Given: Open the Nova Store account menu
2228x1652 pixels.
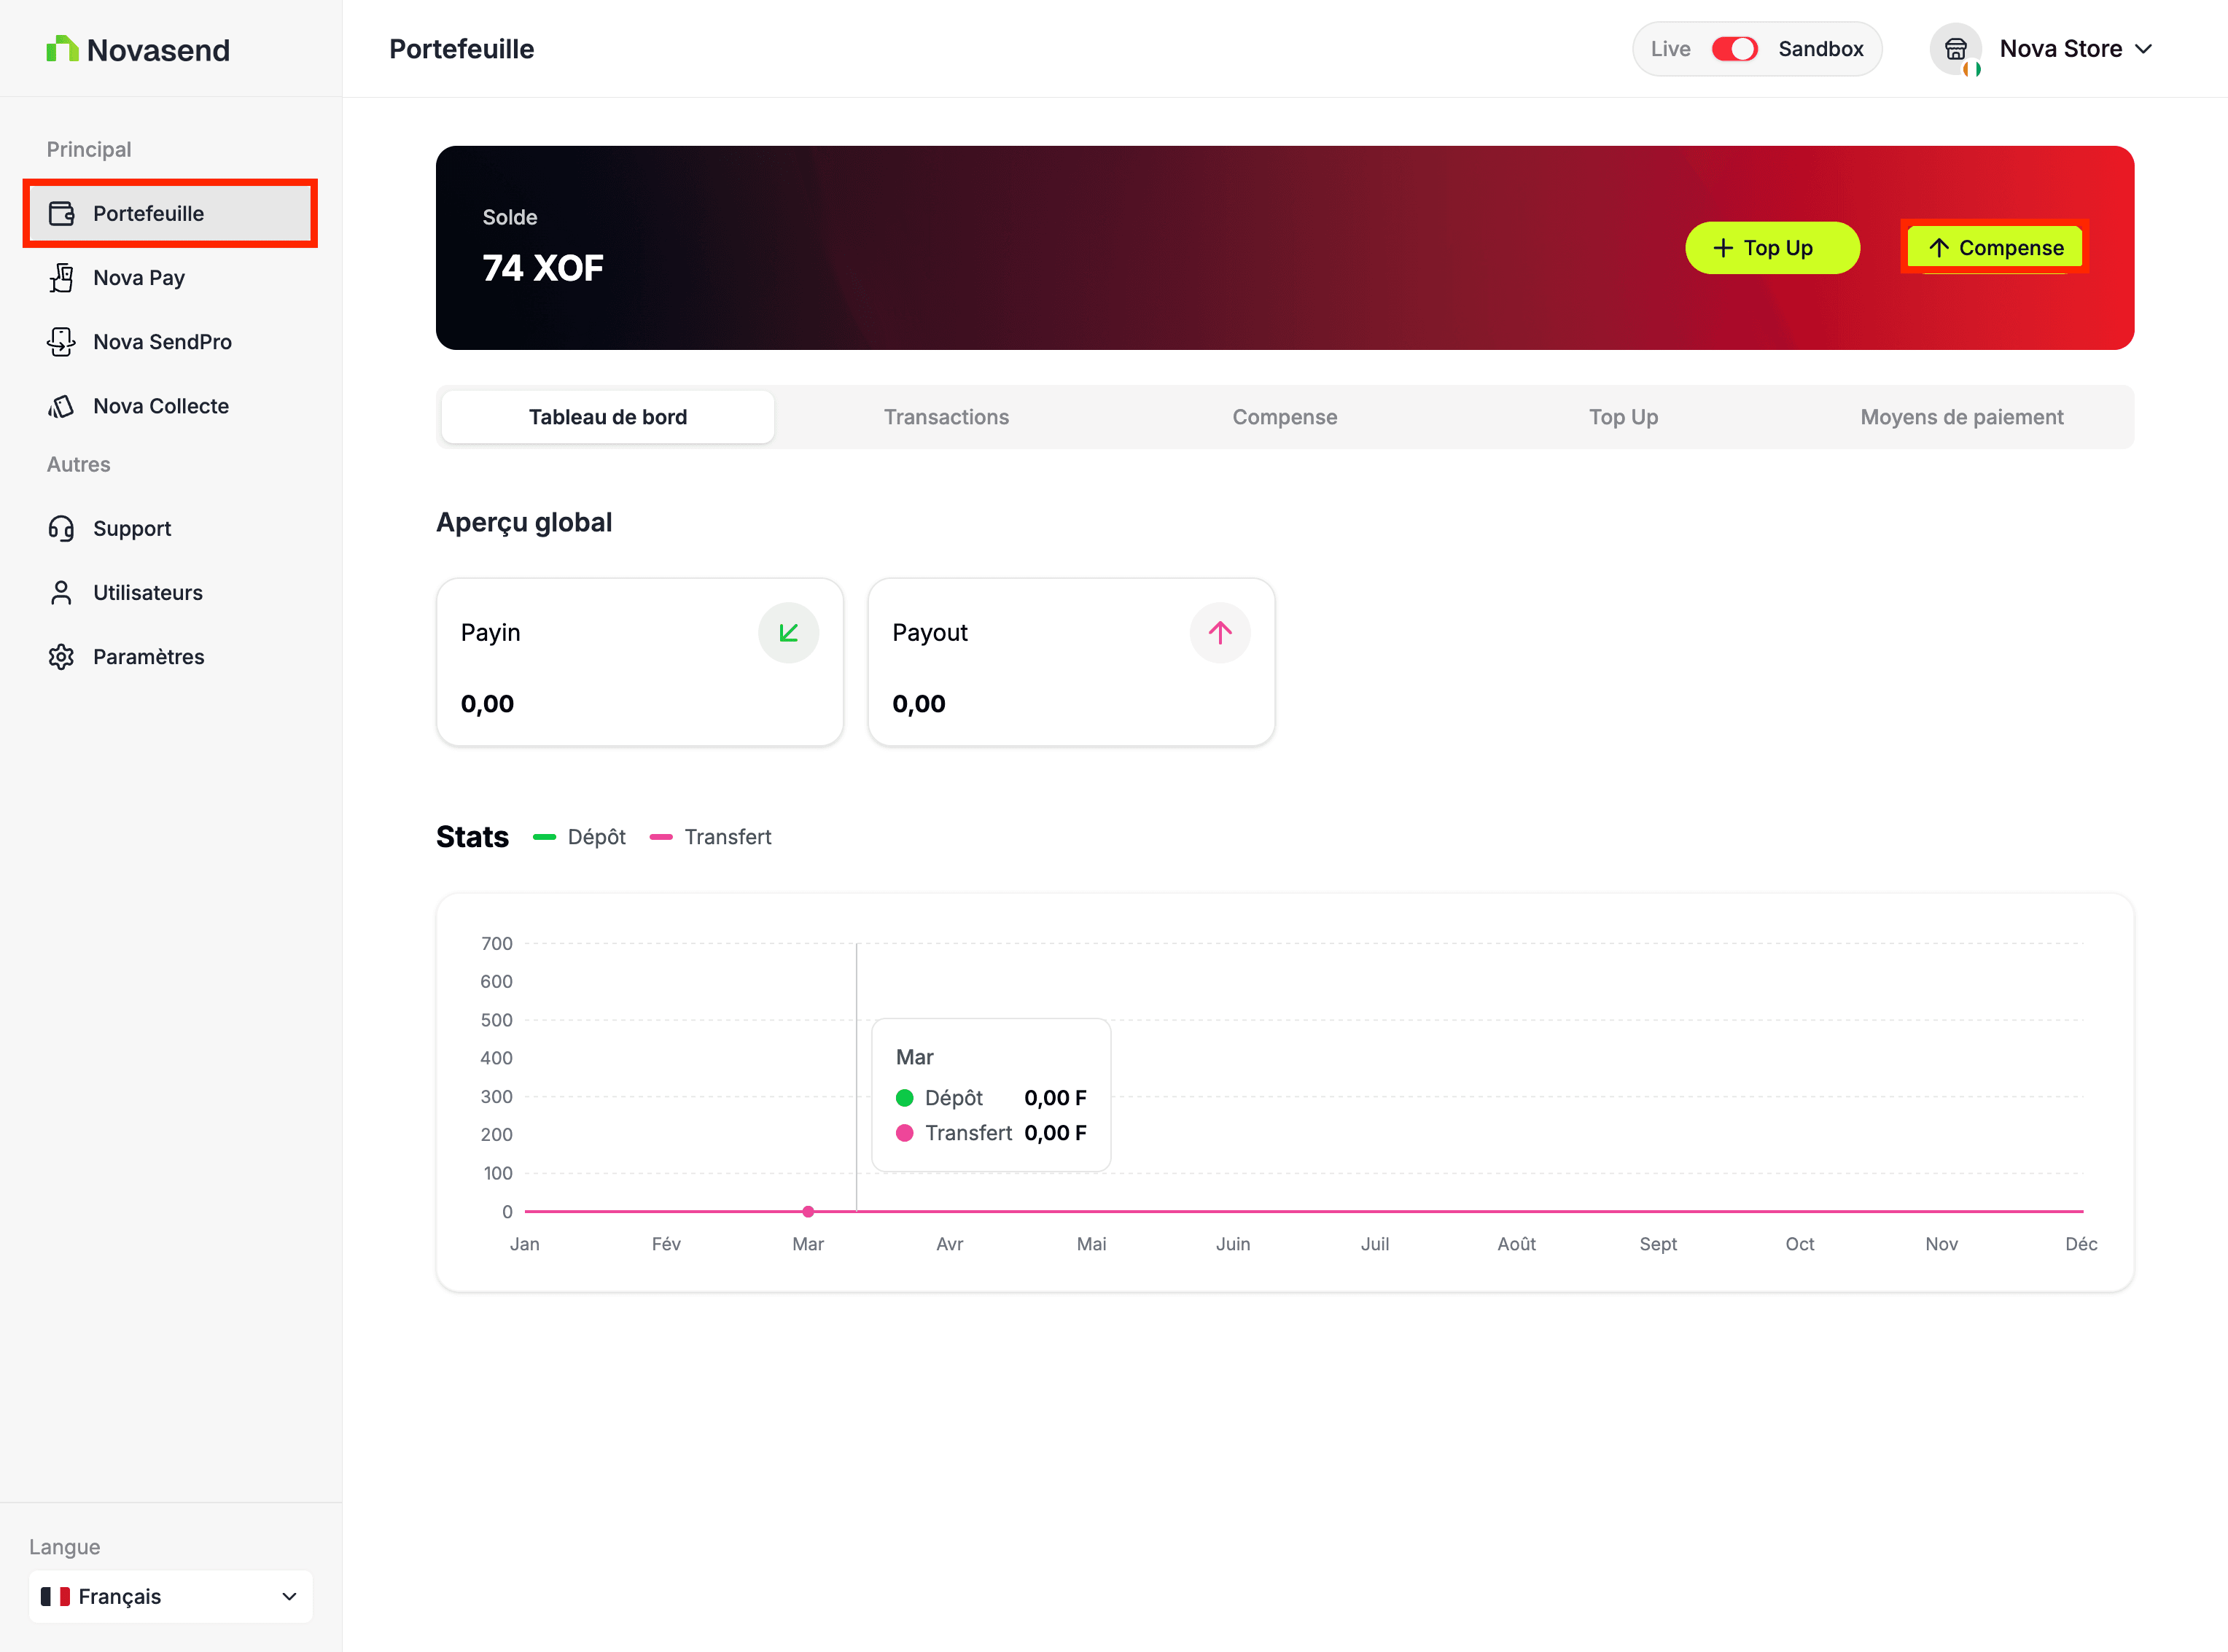Looking at the screenshot, I should [x=2041, y=49].
